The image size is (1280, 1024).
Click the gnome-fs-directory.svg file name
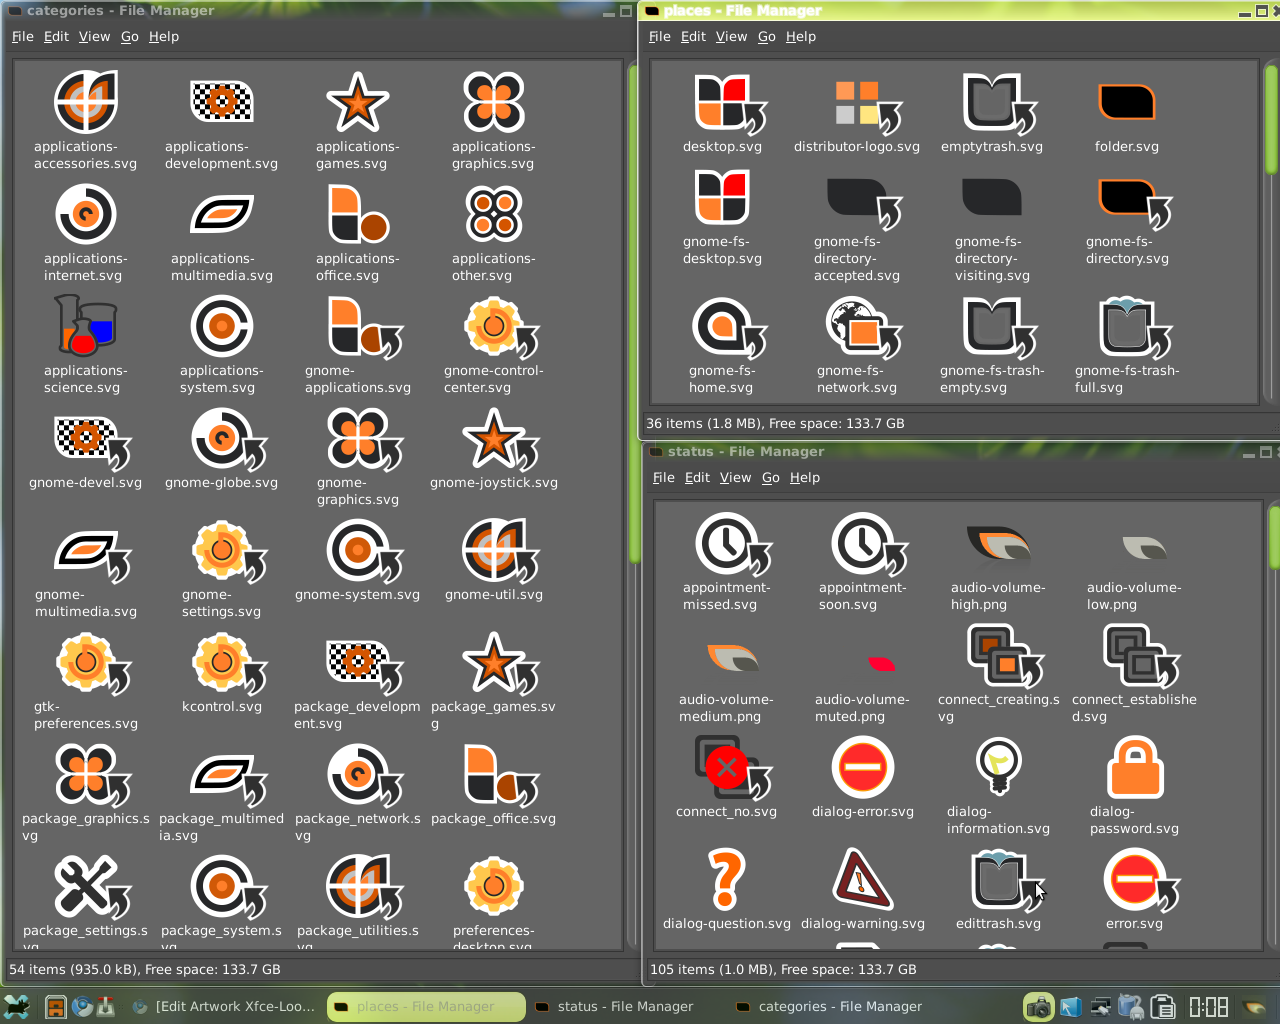[x=1126, y=250]
